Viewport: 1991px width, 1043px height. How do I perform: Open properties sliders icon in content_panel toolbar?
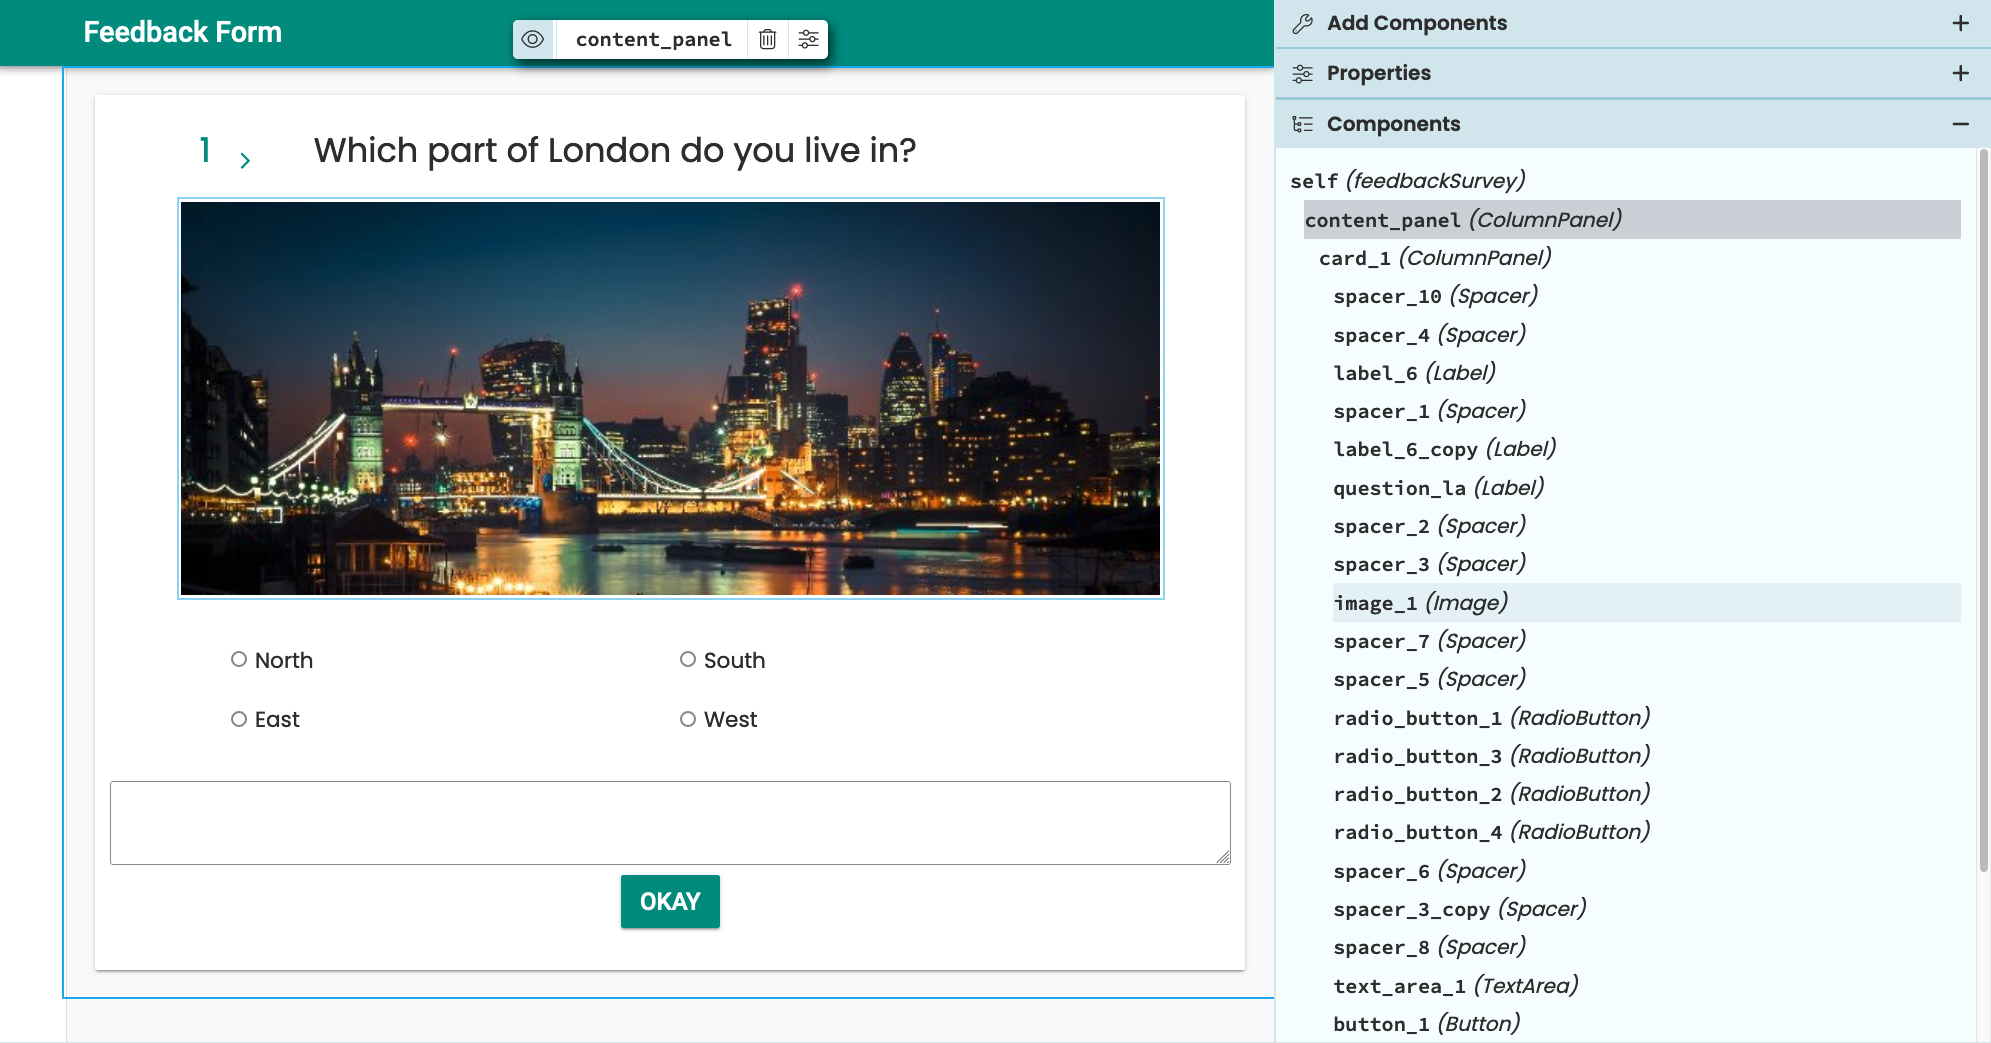coord(808,39)
